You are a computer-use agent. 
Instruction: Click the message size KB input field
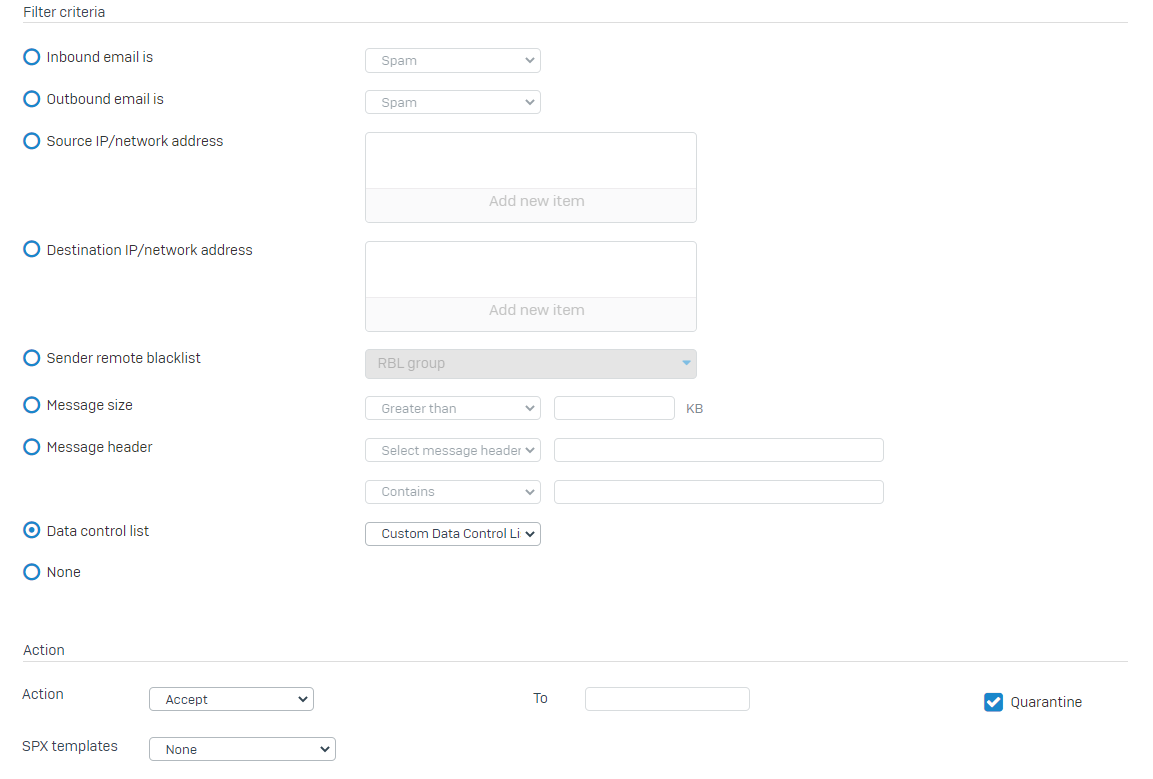point(614,408)
